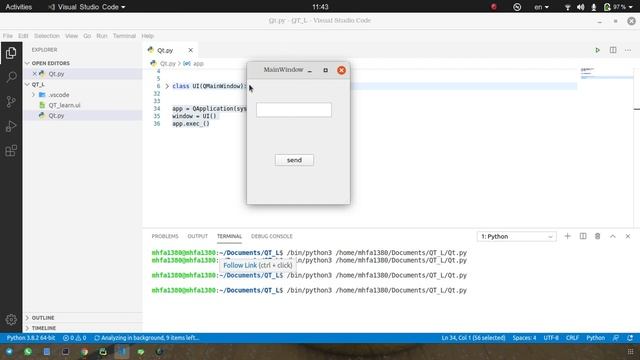Open Telegram from the taskbar

click(x=9, y=351)
